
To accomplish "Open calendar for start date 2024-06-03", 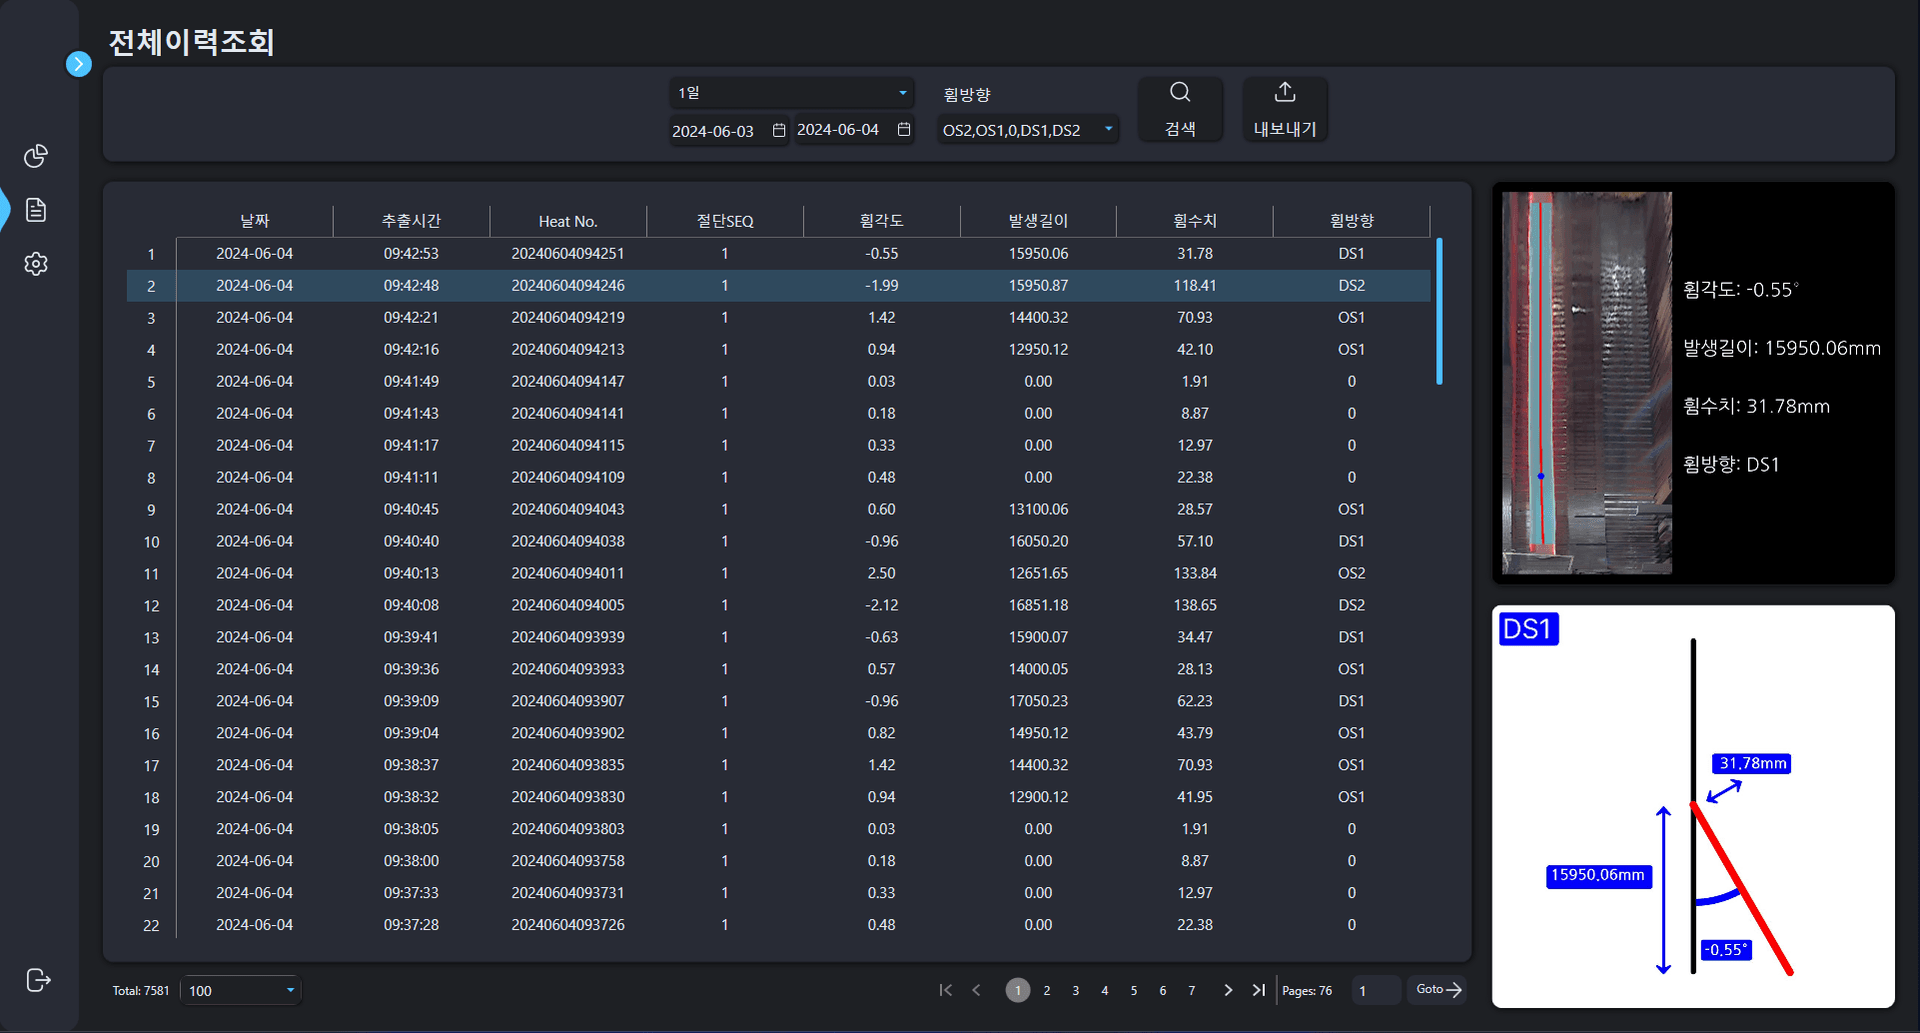I will (779, 131).
